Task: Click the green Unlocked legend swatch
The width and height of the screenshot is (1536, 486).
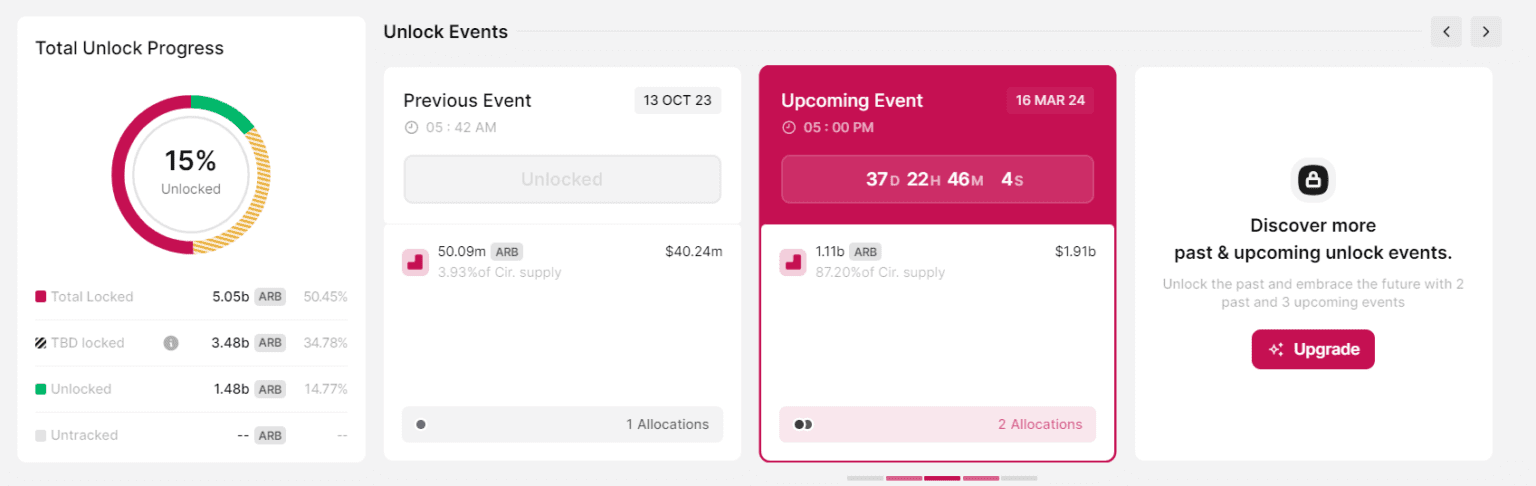Action: [41, 389]
